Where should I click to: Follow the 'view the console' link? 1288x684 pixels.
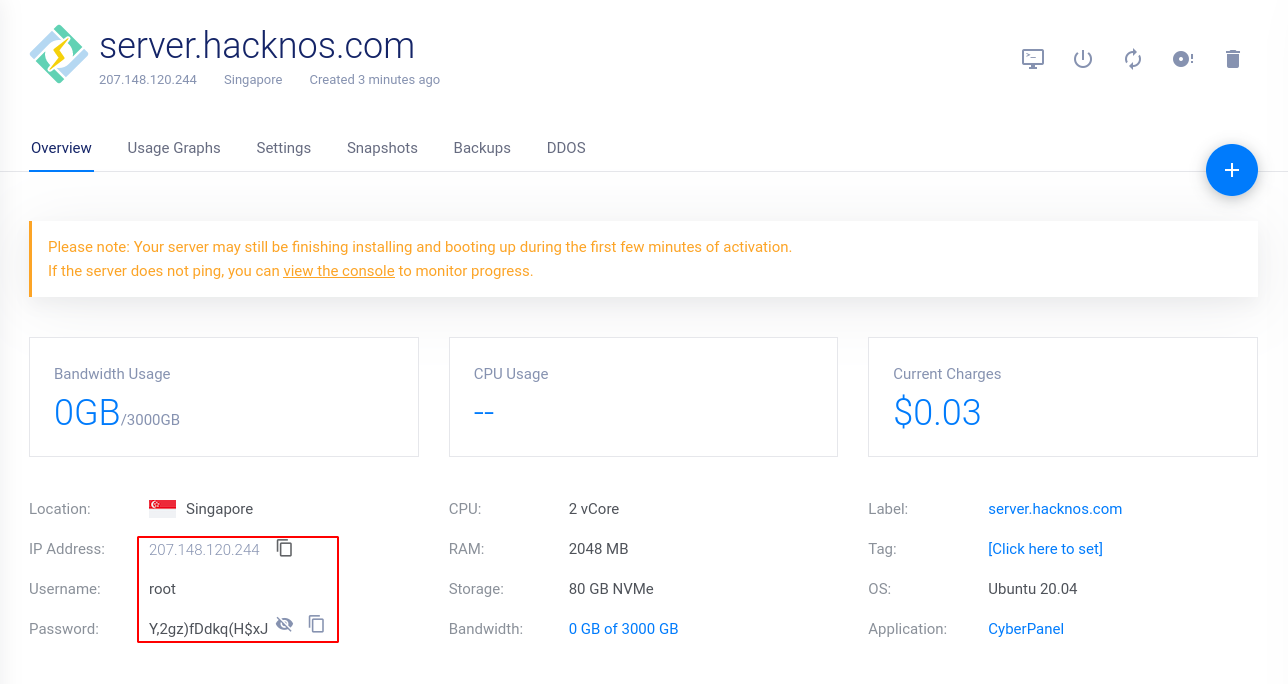tap(339, 271)
